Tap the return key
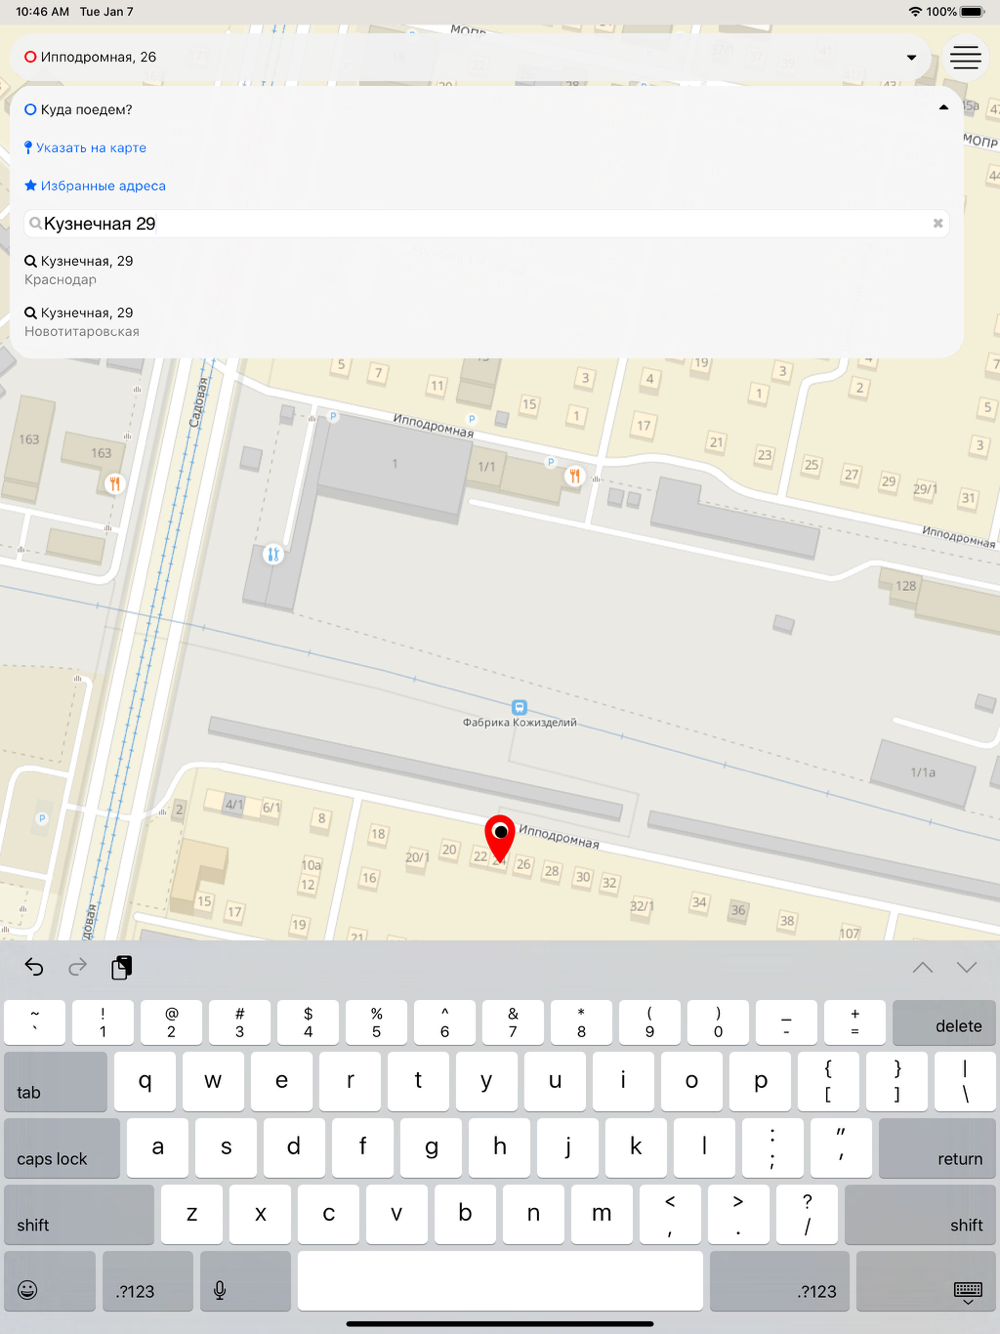 tap(937, 1148)
